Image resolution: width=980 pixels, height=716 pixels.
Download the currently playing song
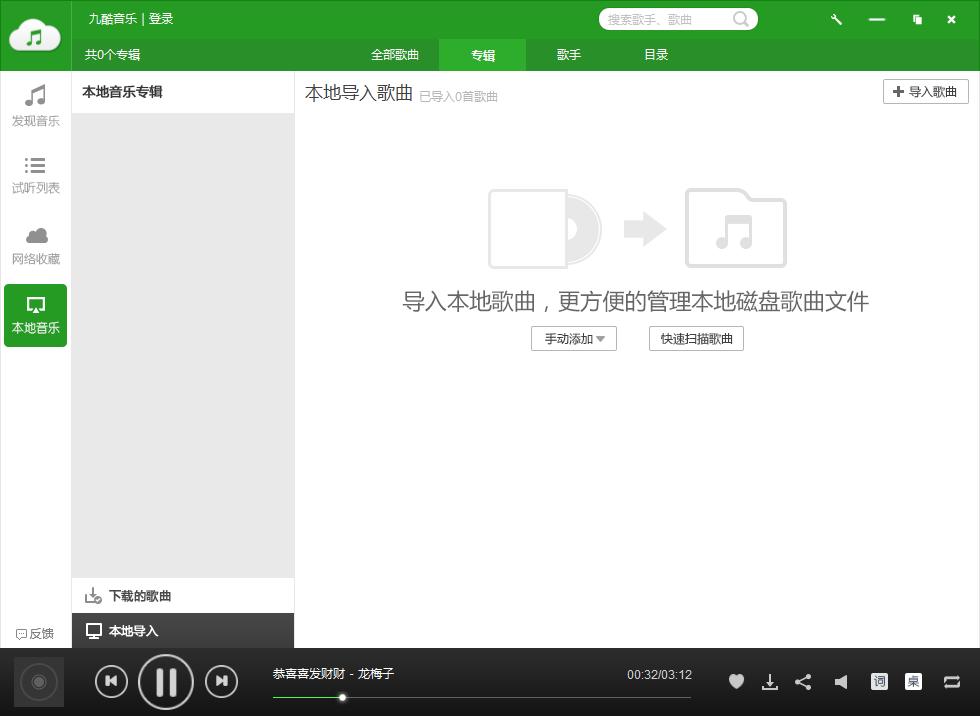[x=769, y=681]
